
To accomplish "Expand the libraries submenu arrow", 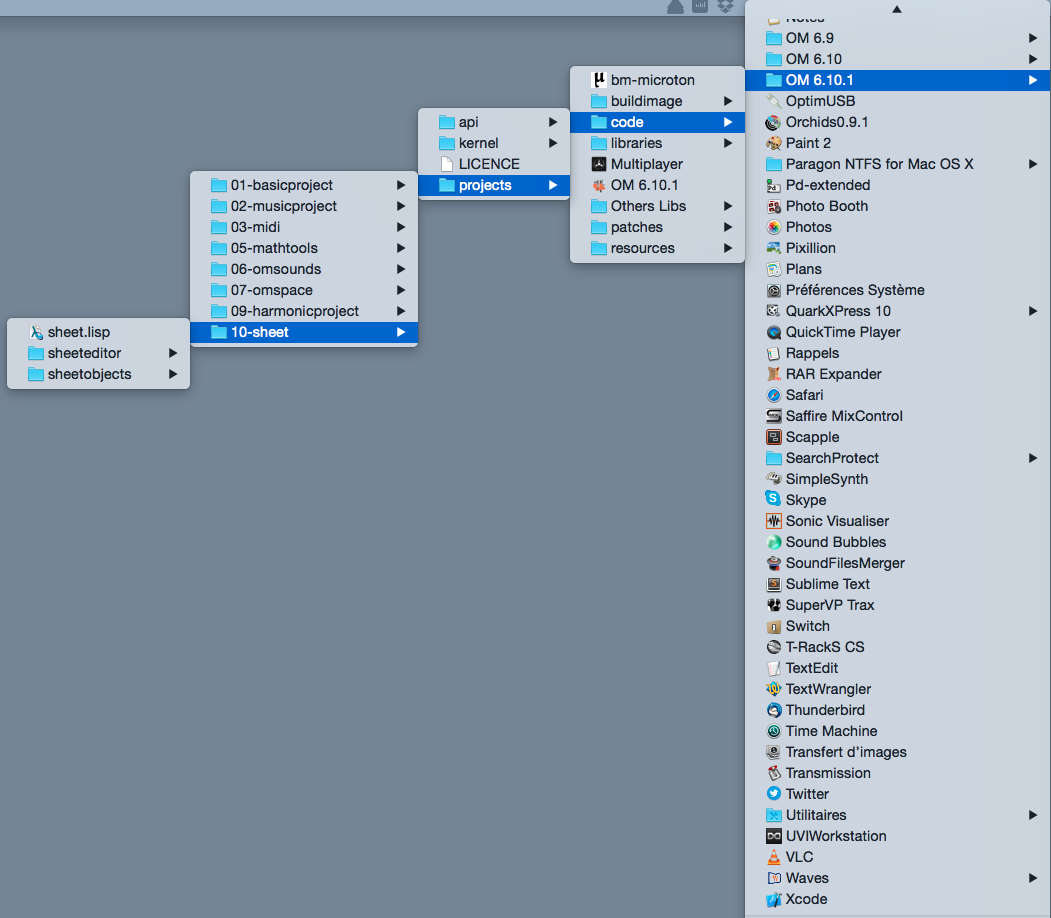I will click(x=728, y=143).
